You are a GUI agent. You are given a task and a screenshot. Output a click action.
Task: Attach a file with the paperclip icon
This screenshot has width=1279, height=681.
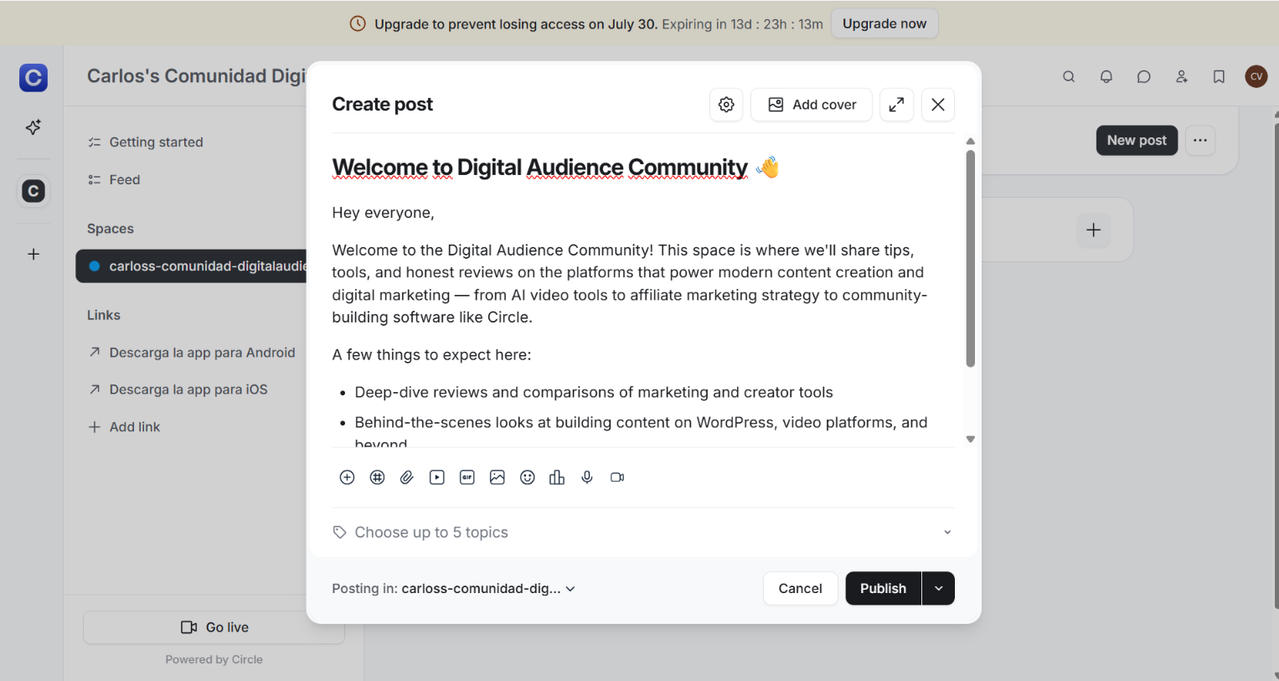407,478
